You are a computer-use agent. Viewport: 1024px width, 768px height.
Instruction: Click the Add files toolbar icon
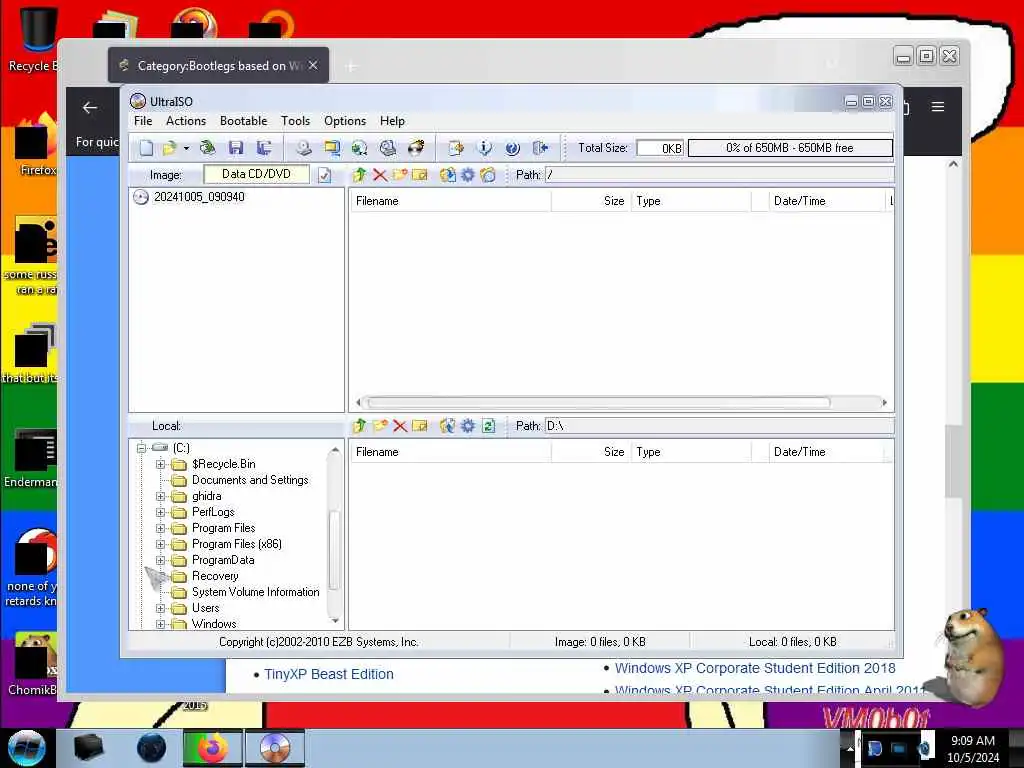(x=456, y=148)
